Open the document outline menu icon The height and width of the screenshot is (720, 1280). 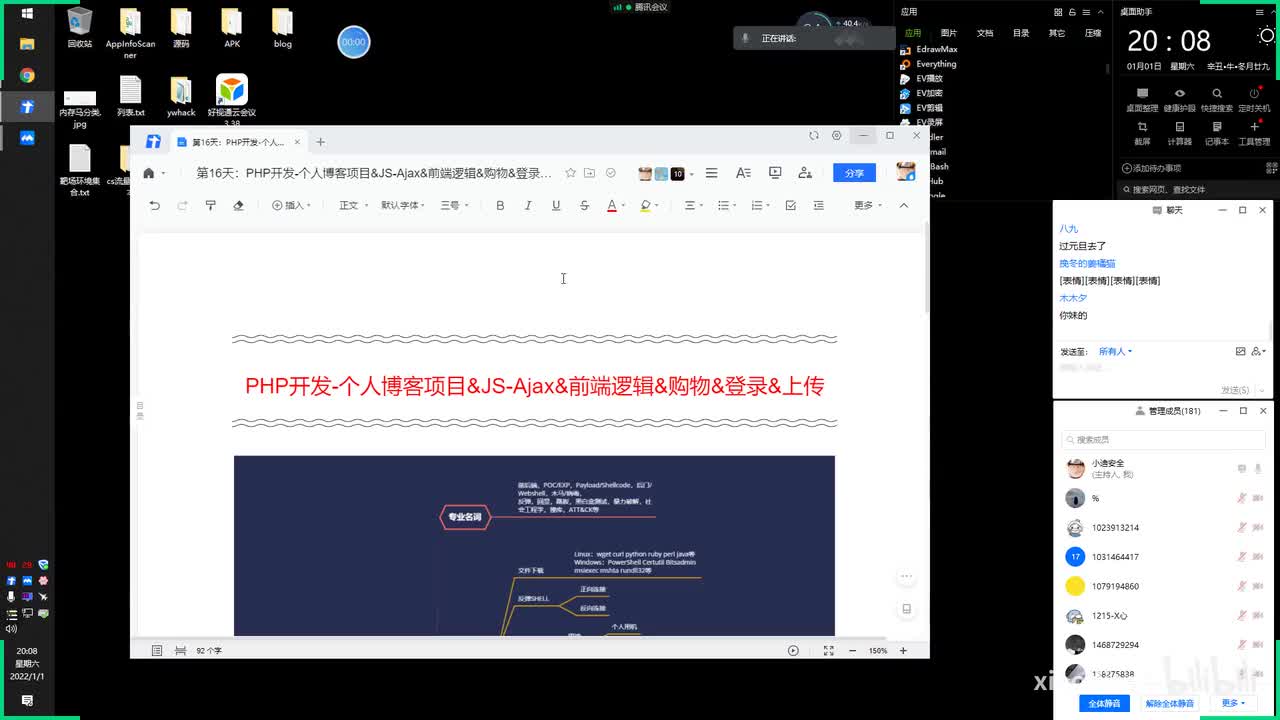(x=711, y=173)
